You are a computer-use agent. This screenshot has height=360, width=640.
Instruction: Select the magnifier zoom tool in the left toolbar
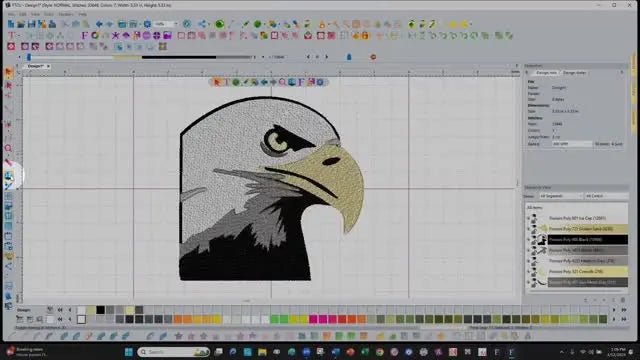tap(9, 149)
